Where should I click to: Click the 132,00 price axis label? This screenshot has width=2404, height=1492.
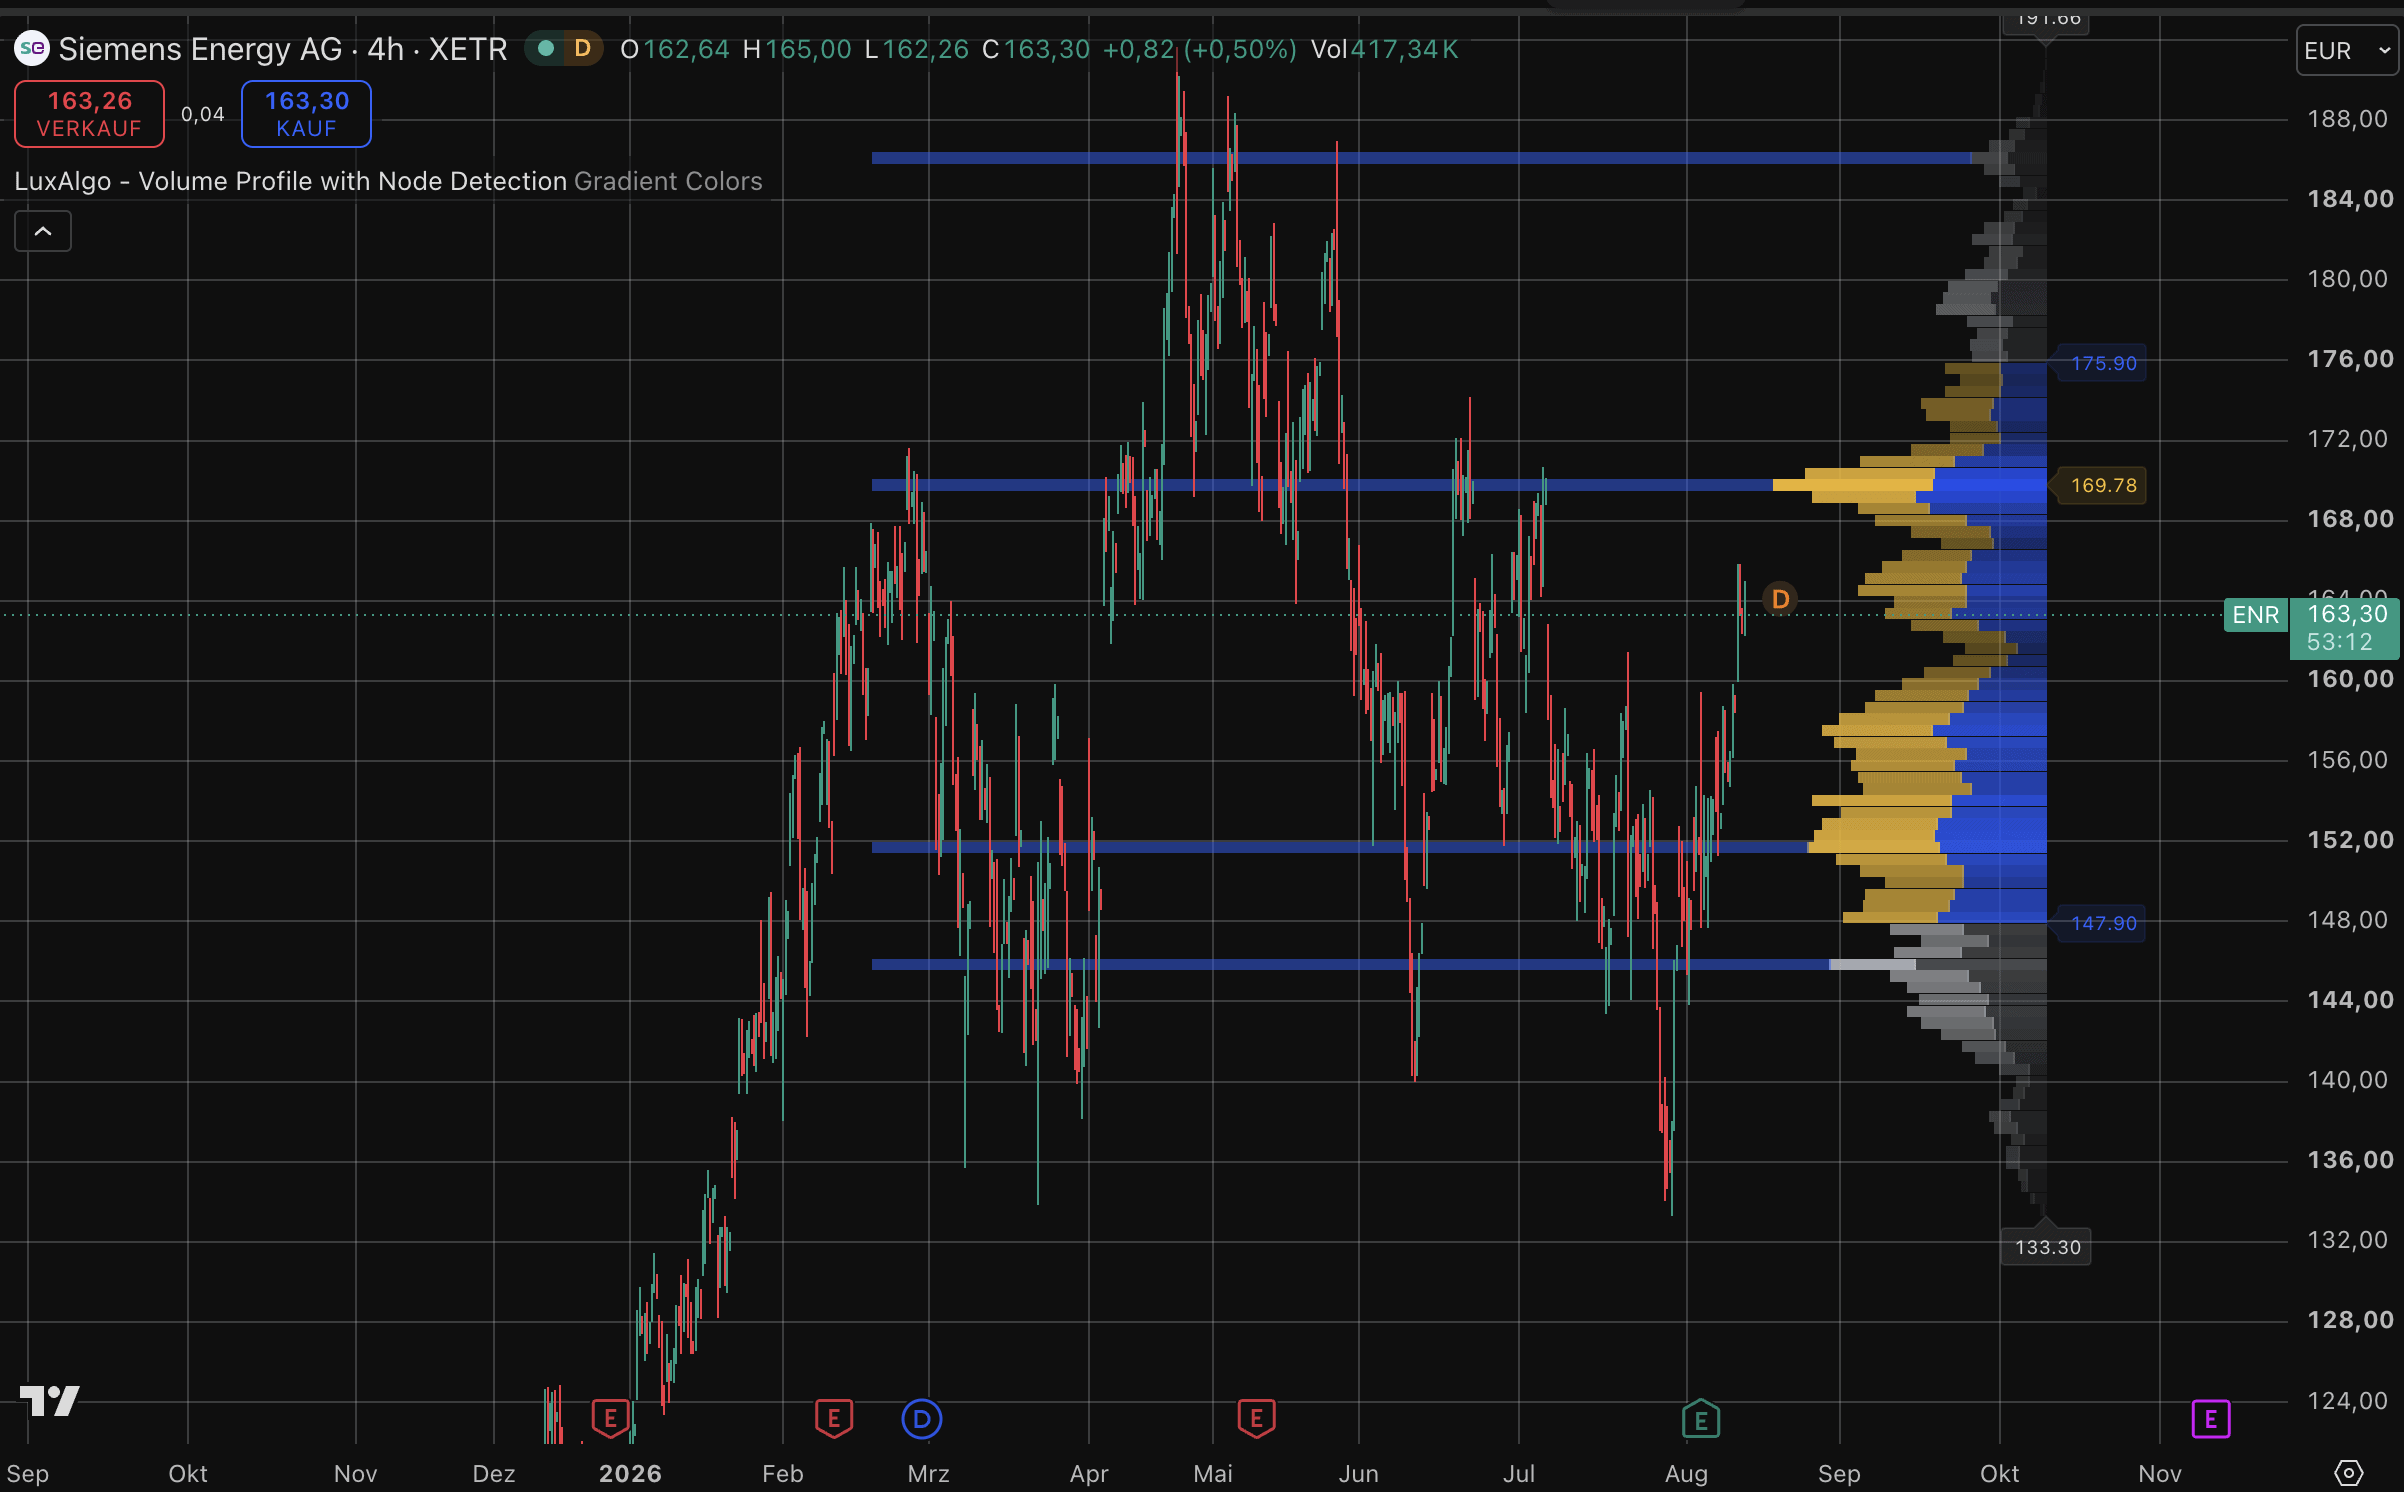click(2348, 1240)
